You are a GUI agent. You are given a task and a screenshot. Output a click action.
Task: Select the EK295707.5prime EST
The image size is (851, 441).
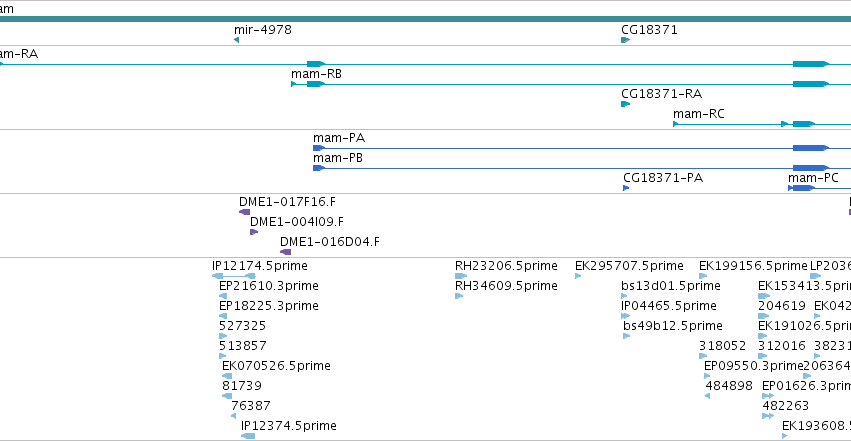(x=629, y=266)
